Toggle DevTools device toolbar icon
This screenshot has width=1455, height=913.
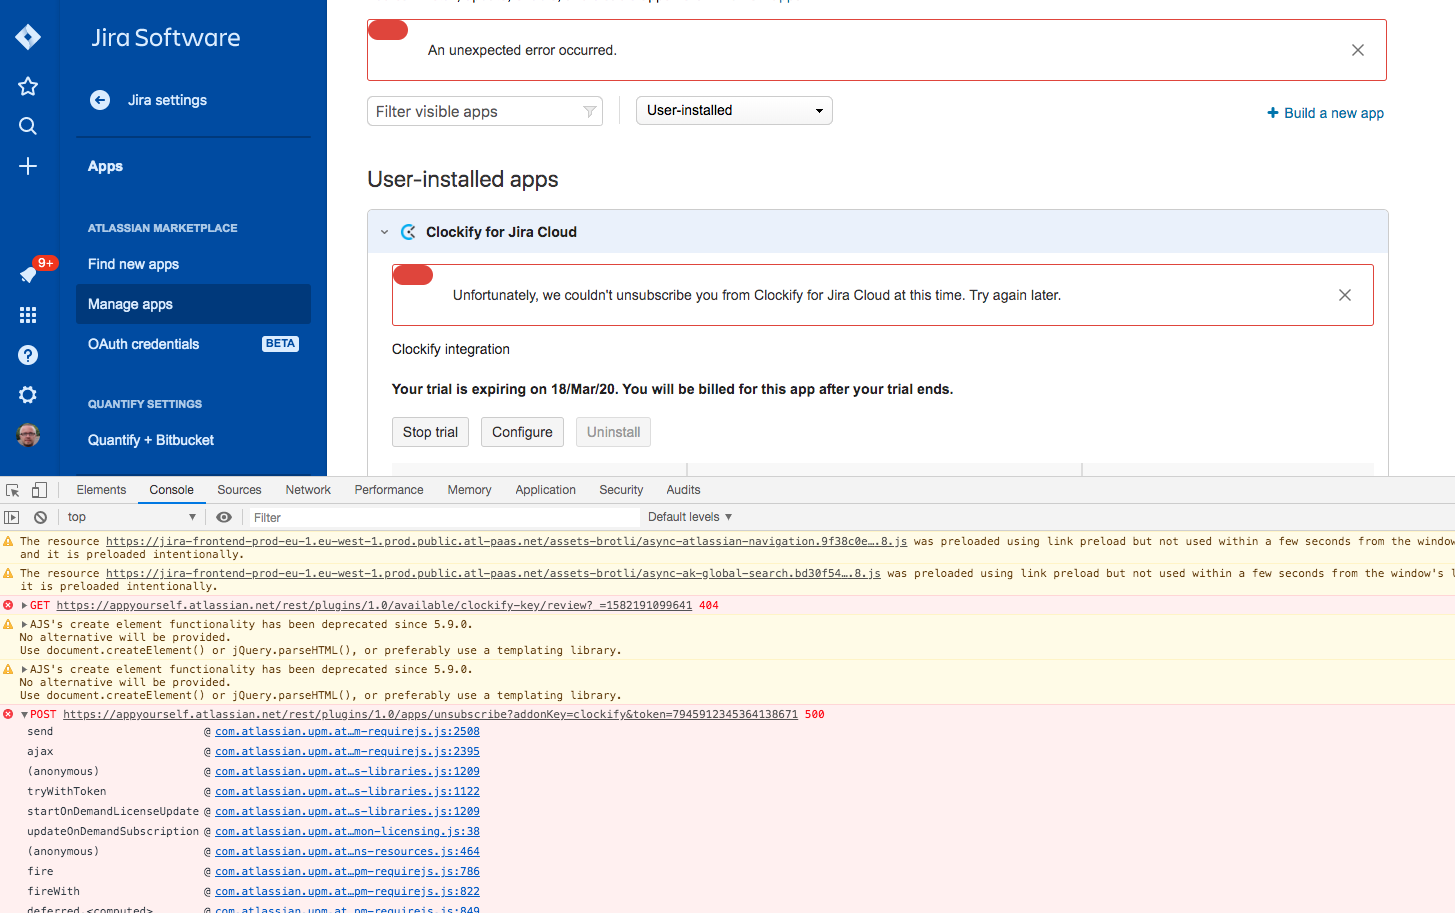[39, 490]
